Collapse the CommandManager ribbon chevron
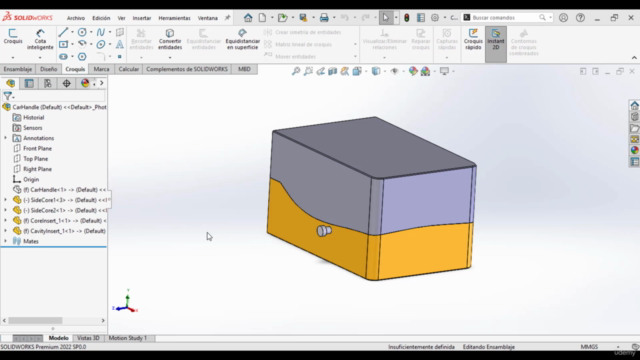640x360 pixels. click(634, 58)
